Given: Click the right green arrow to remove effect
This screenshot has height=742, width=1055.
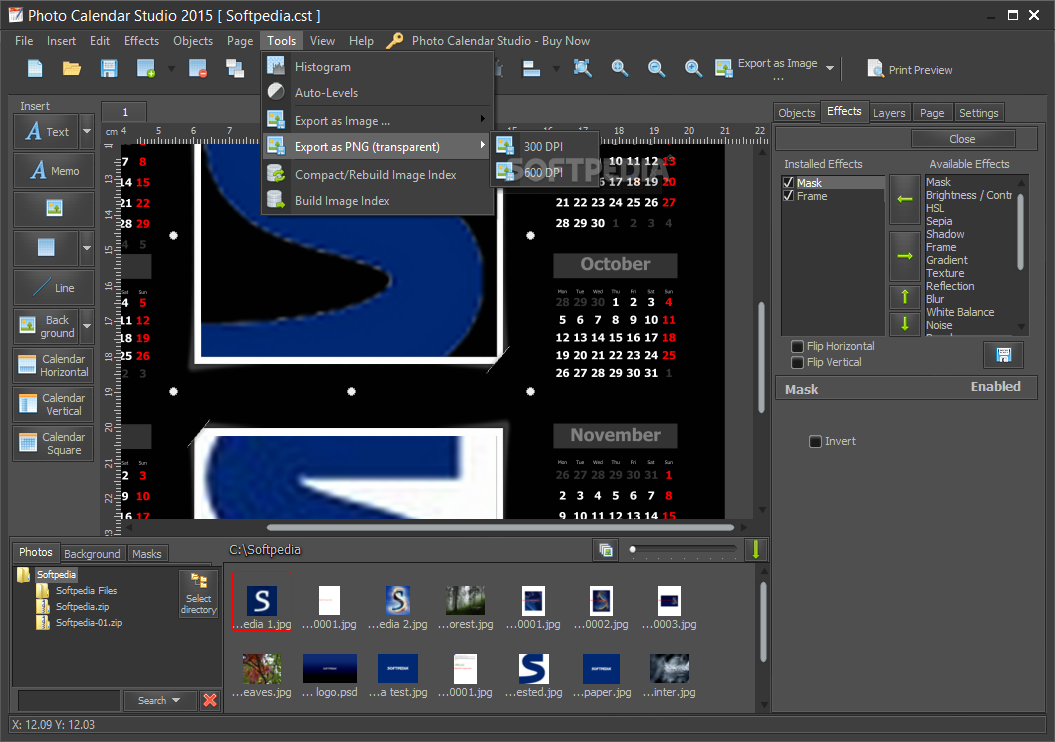Looking at the screenshot, I should [905, 256].
